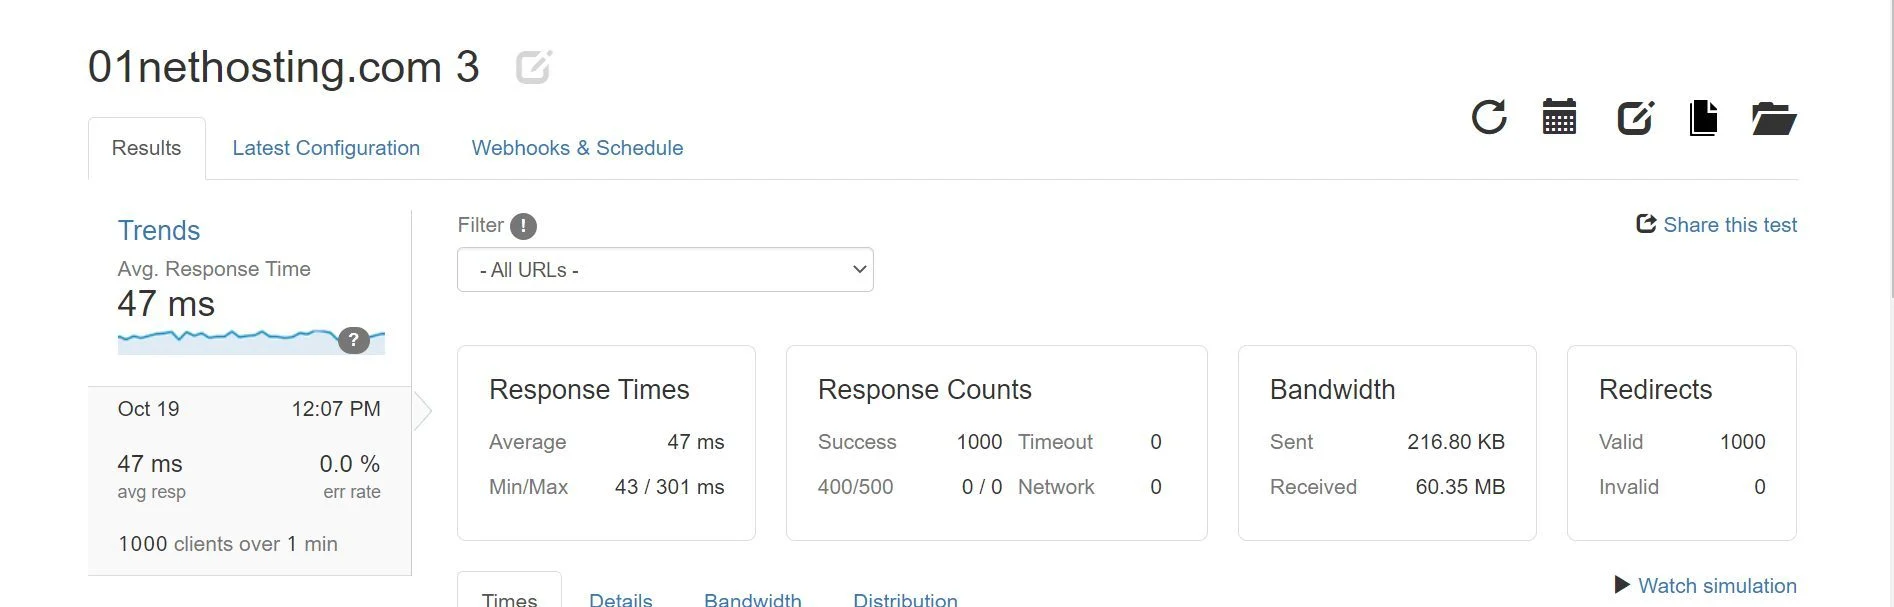1894x607 pixels.
Task: Open the Trends link
Action: click(159, 230)
